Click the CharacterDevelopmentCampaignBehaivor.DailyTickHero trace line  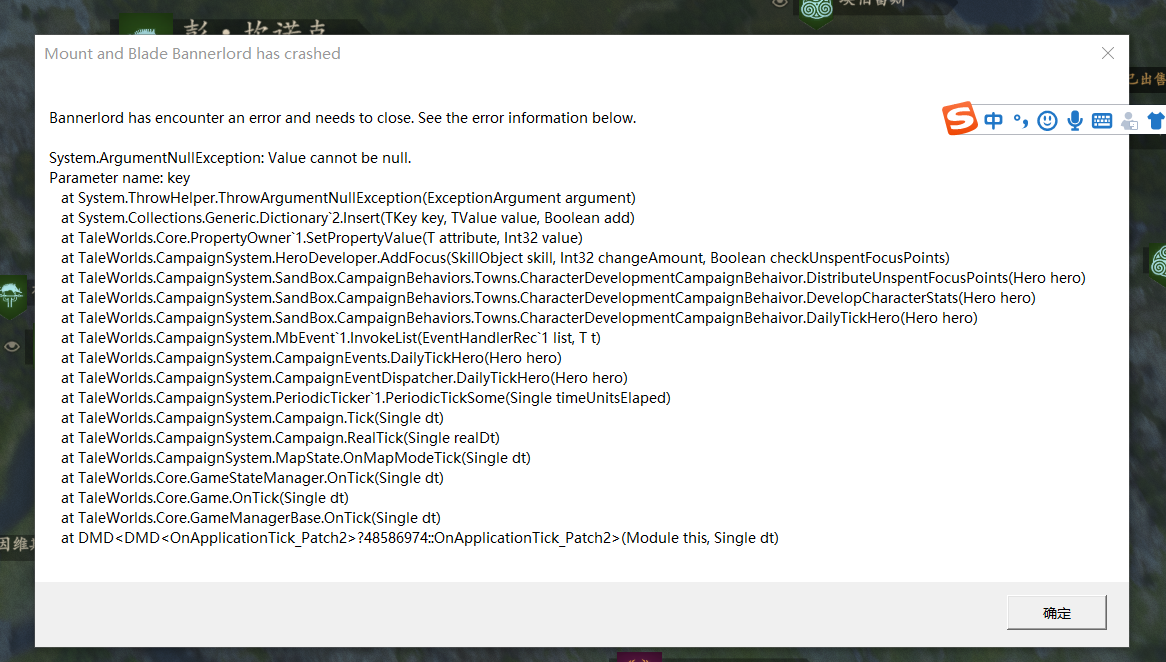click(x=519, y=318)
